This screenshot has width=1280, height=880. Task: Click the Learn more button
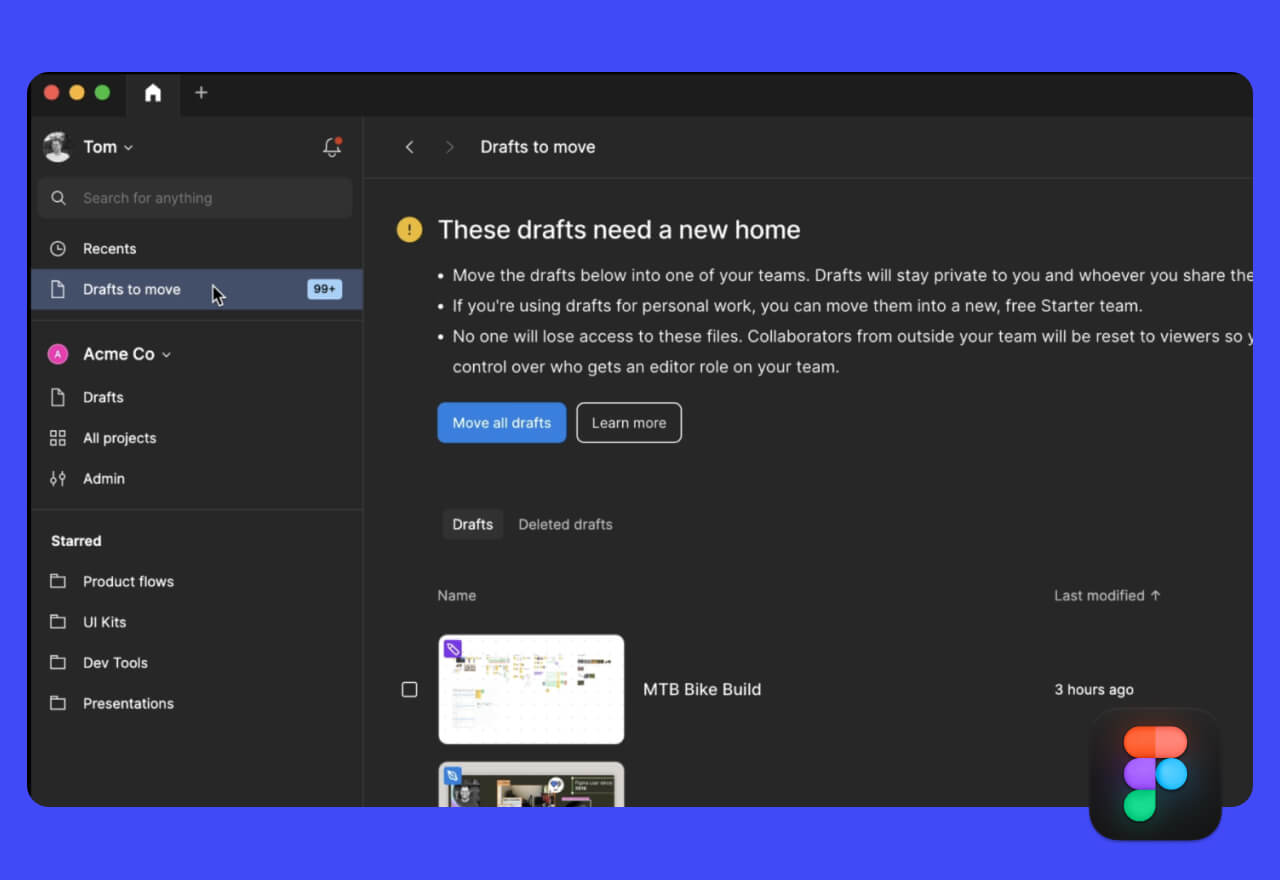[628, 423]
